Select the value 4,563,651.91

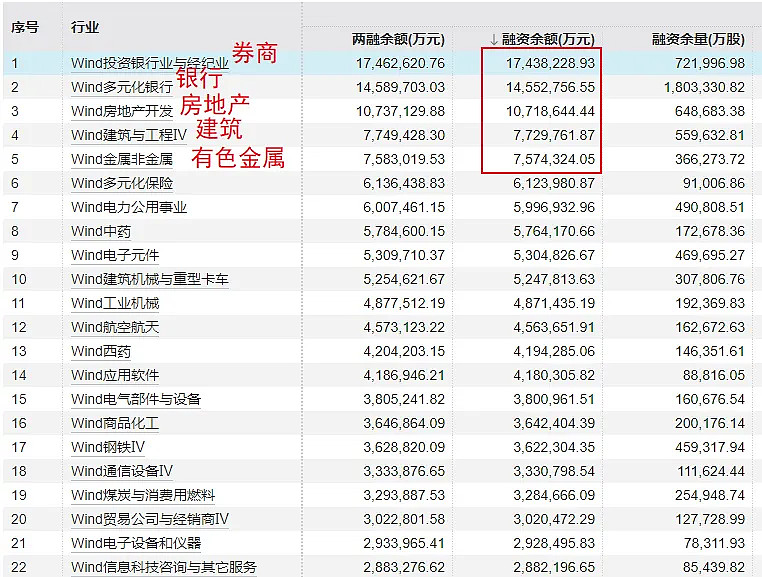(x=554, y=327)
